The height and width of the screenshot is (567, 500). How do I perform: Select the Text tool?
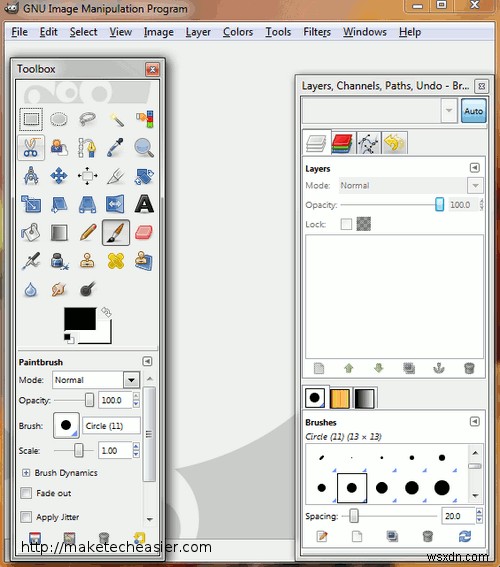(144, 204)
